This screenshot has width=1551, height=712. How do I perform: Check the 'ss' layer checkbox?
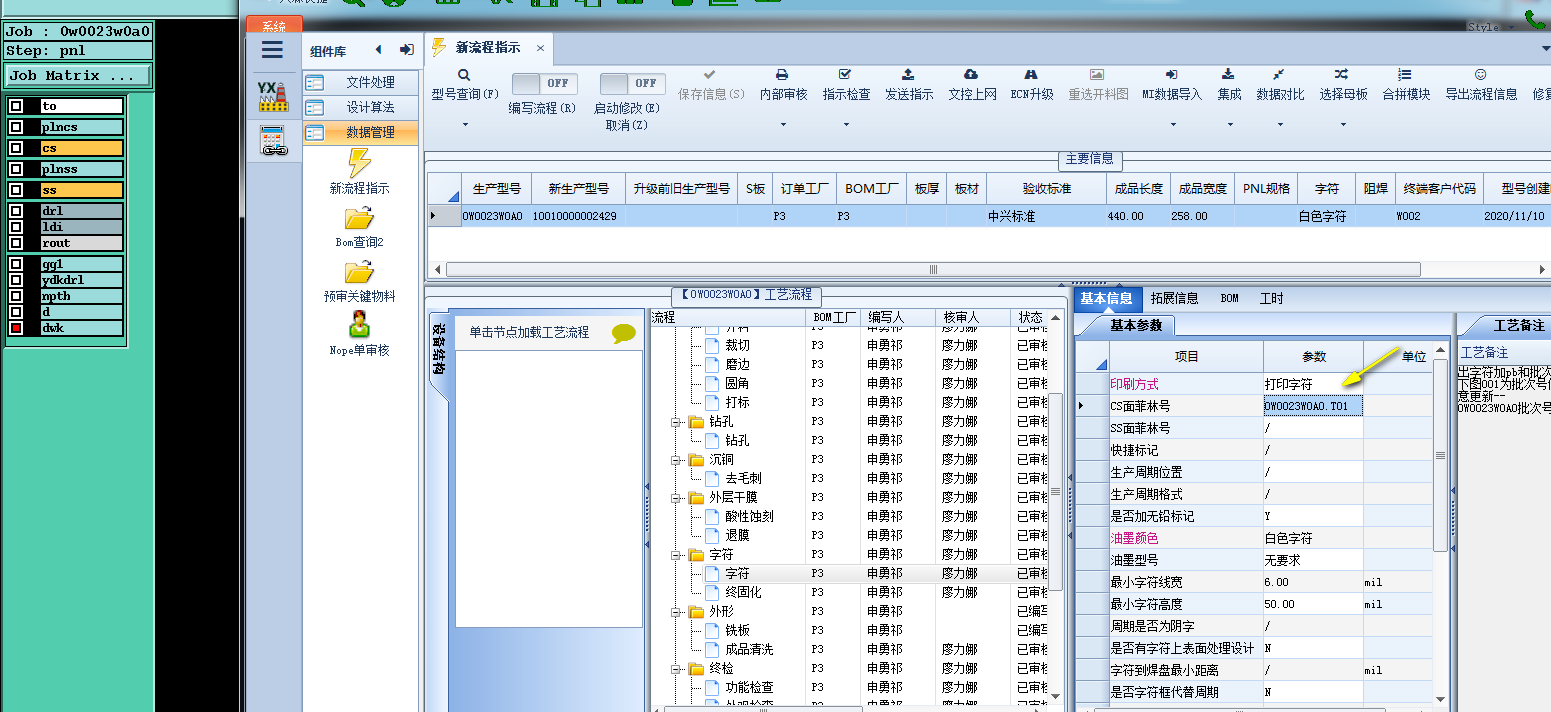(x=16, y=190)
